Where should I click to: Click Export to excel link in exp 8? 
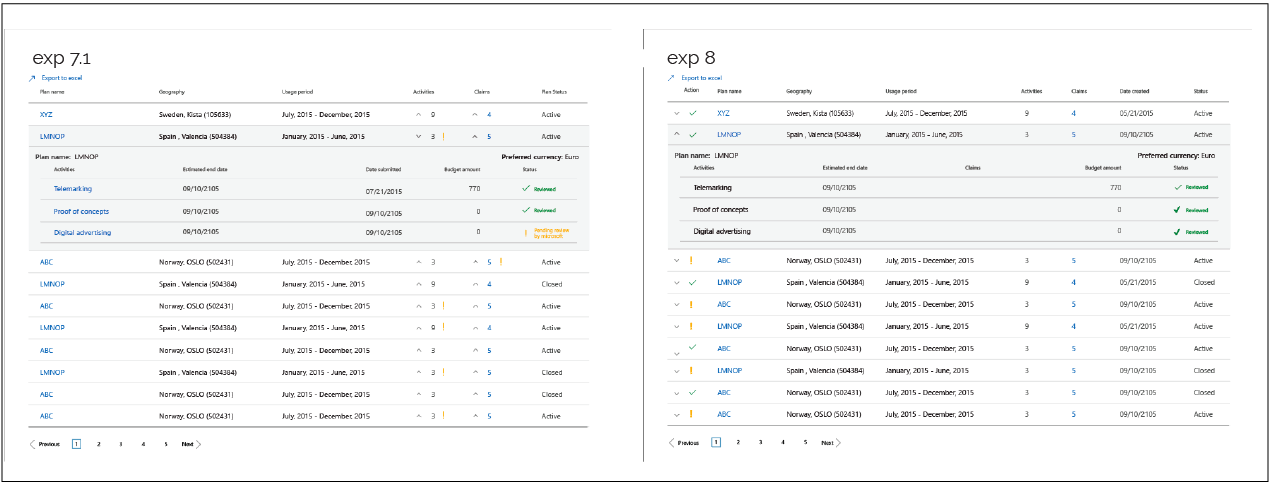[x=701, y=78]
